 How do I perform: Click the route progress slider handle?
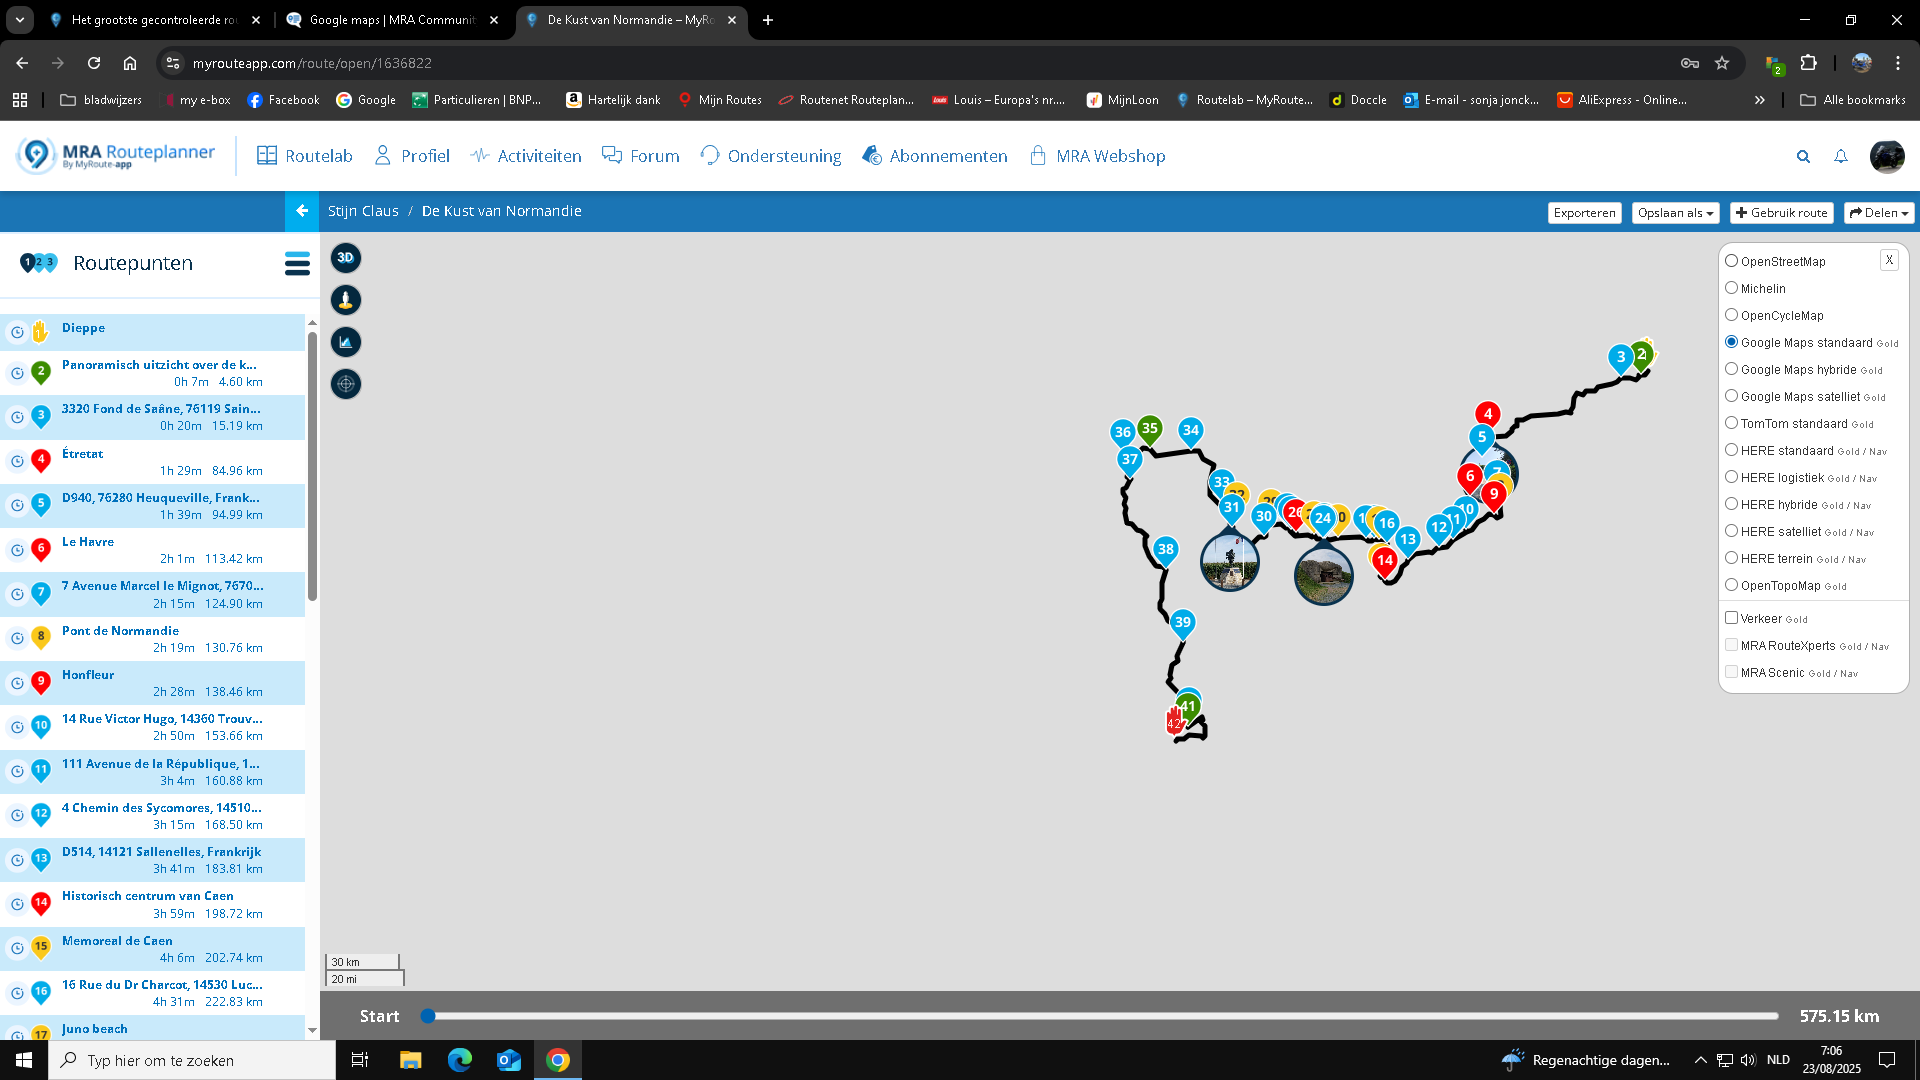(428, 1016)
